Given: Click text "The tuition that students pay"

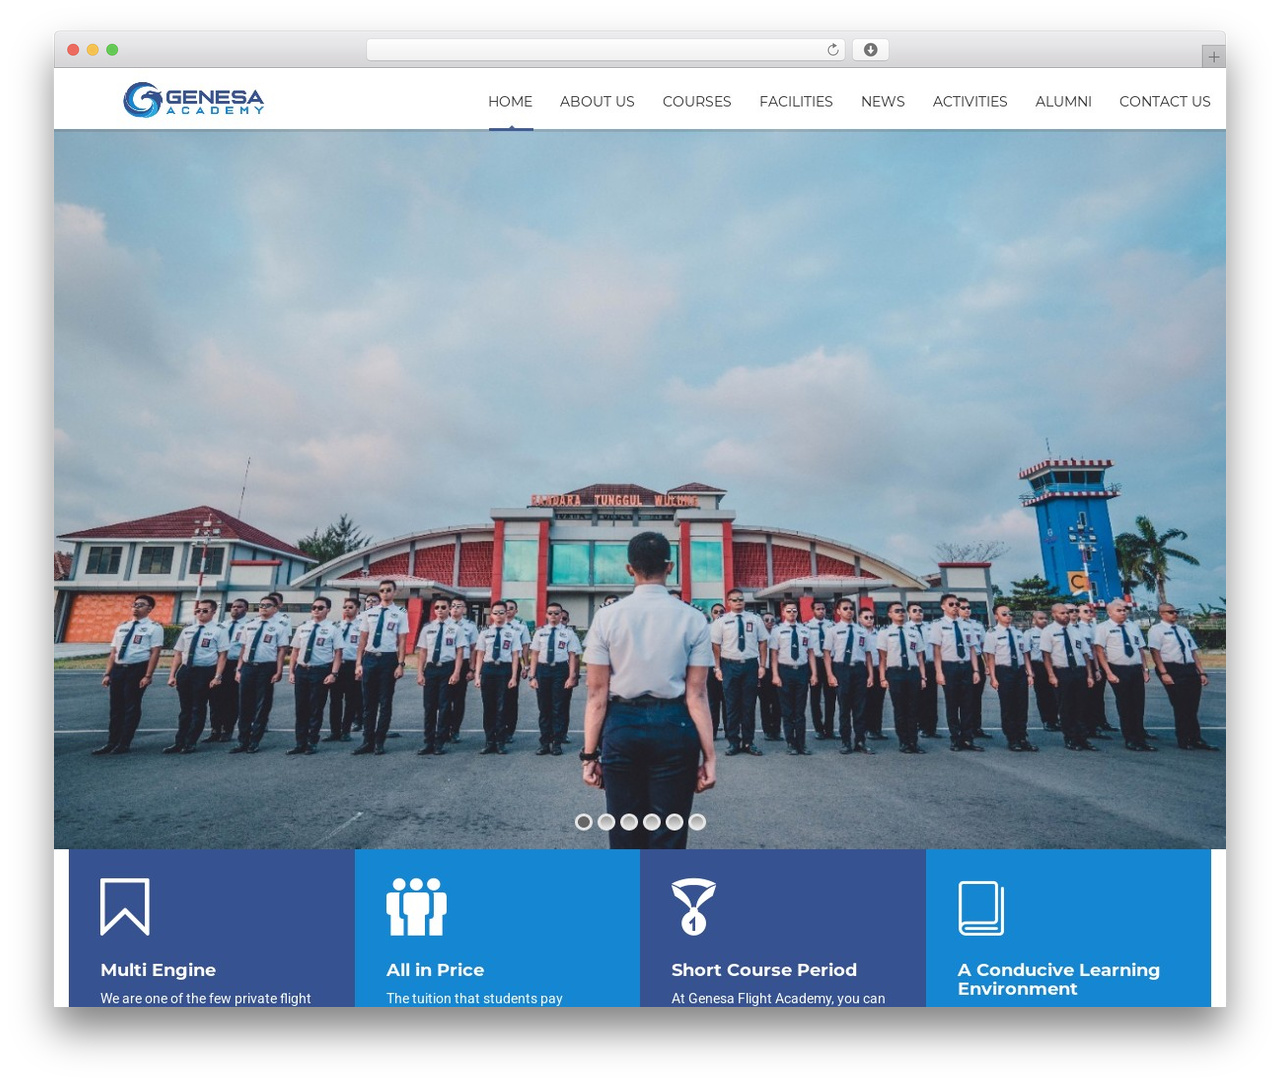Looking at the screenshot, I should pos(474,998).
